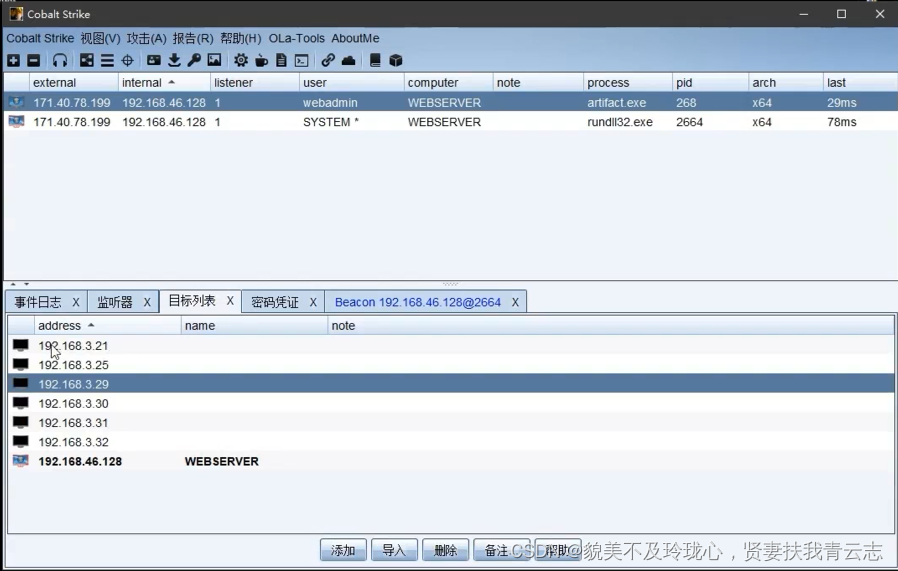Open credentials via the ID card icon

[x=153, y=60]
